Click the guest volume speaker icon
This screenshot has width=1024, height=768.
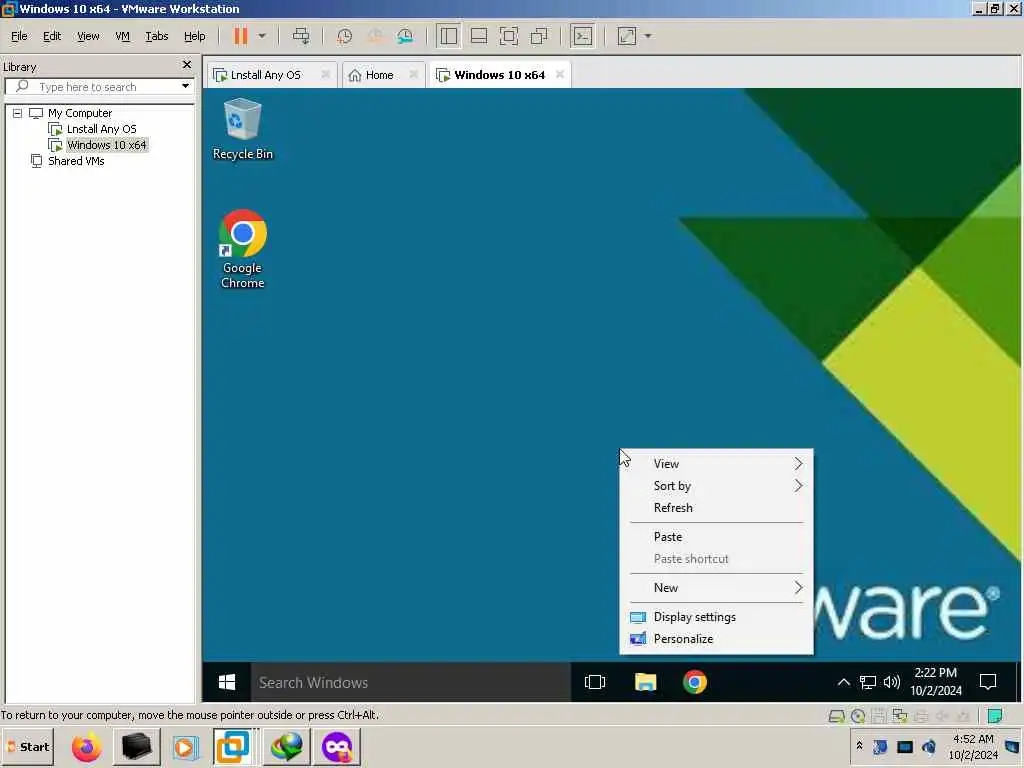pos(891,682)
